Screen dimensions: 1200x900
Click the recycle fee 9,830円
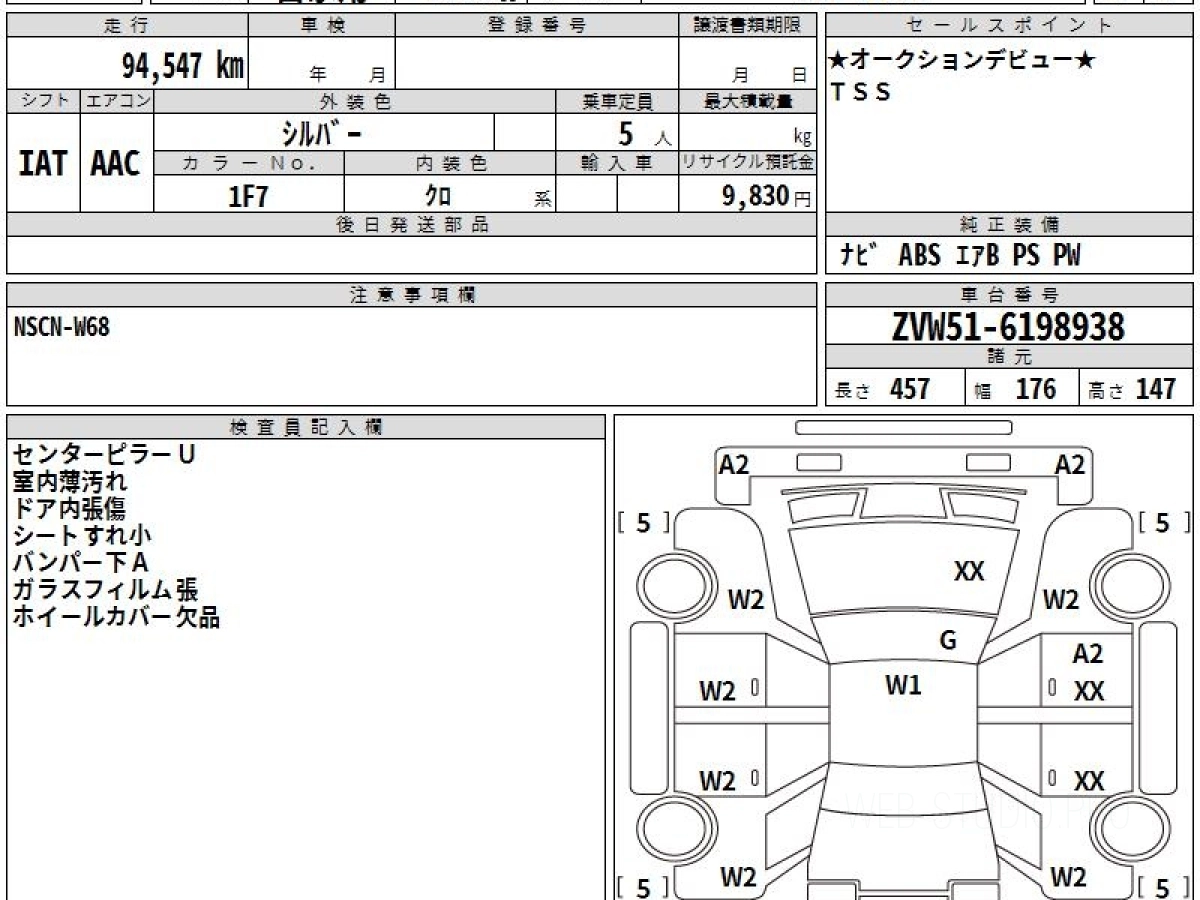click(767, 196)
